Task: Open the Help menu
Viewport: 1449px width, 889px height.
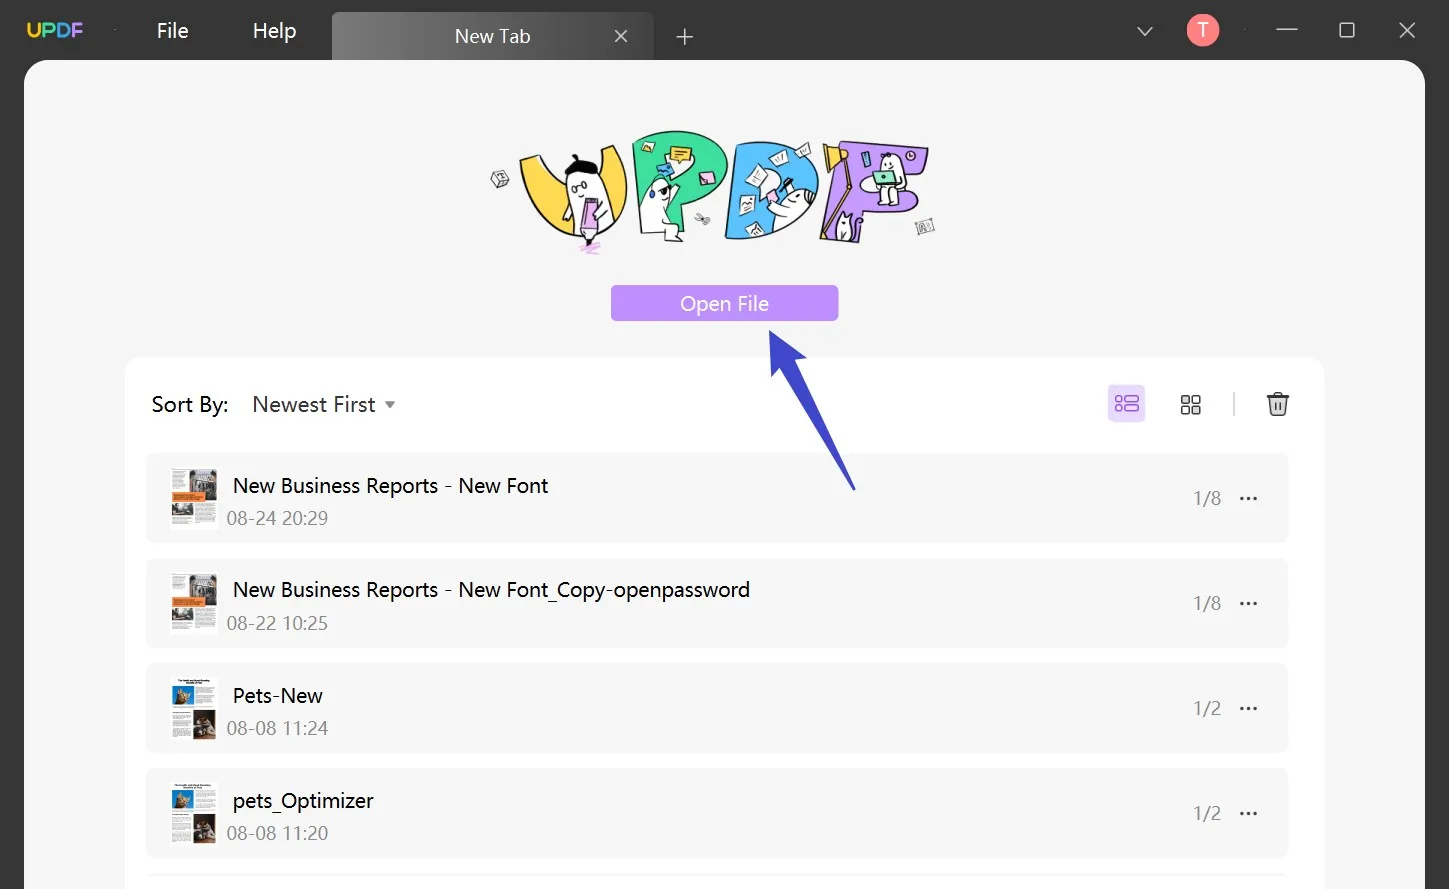Action: [x=274, y=31]
